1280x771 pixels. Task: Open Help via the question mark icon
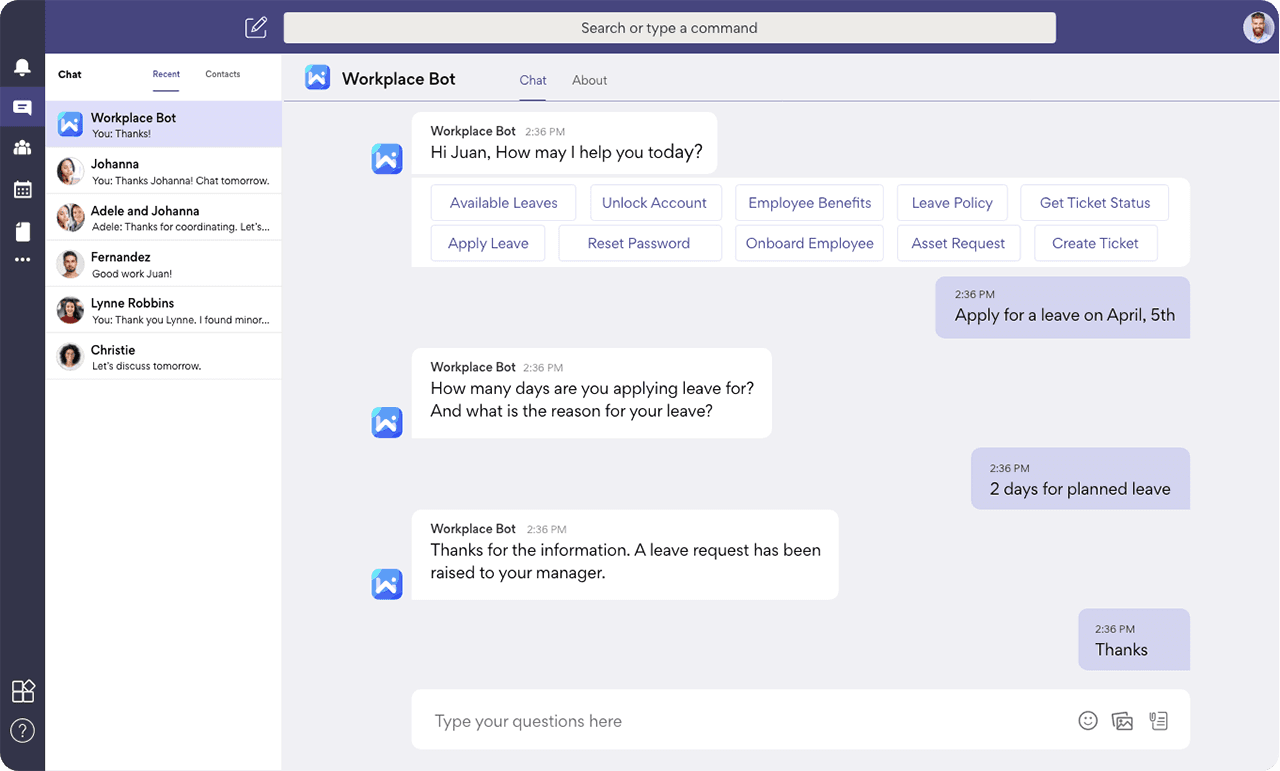[x=22, y=731]
